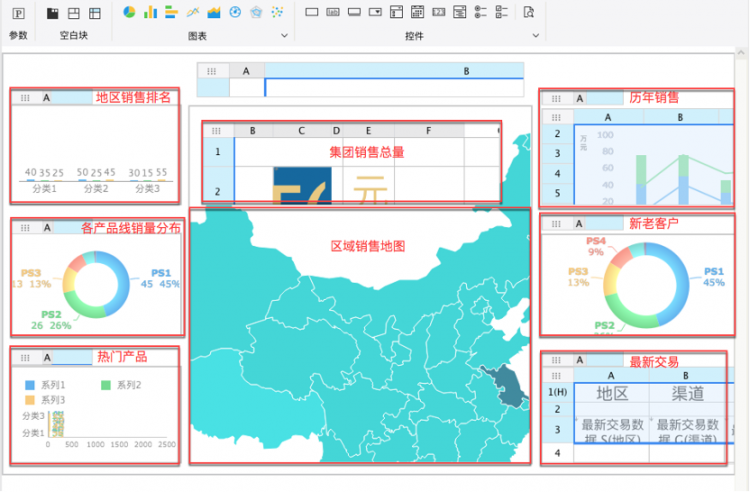Viewport: 750px width, 492px height.
Task: Add a label widget
Action: 333,12
